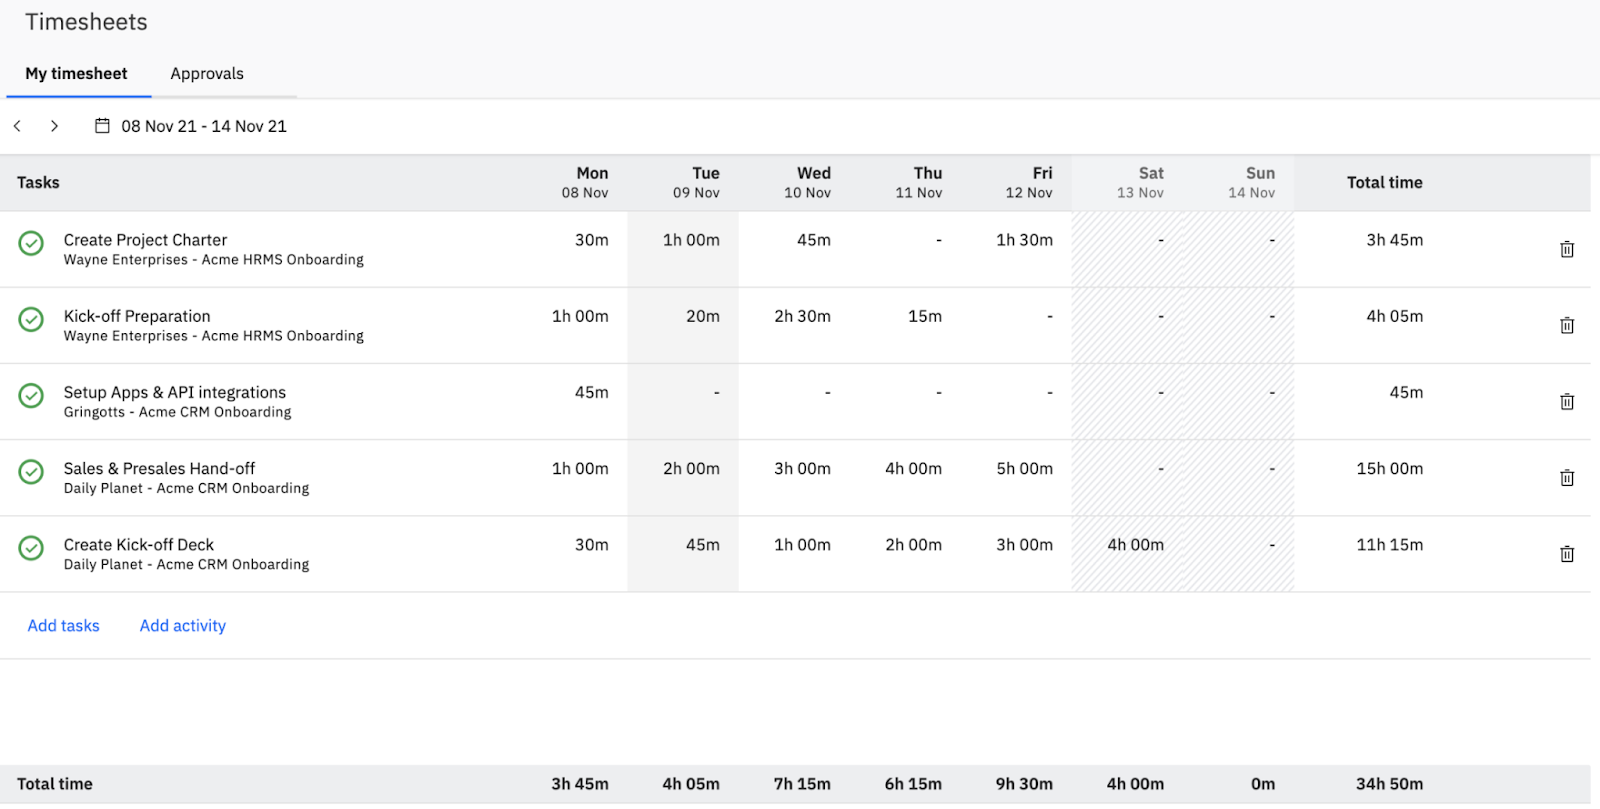The image size is (1600, 809).
Task: Edit Tuesday 45m for Create Kick-off Deck
Action: (702, 545)
